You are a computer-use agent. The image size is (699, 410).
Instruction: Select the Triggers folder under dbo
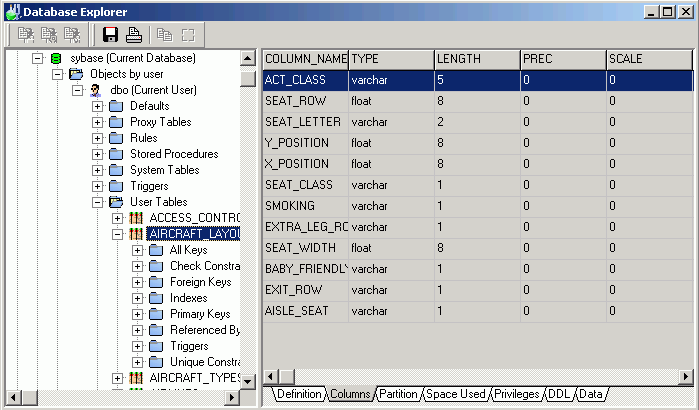(x=149, y=186)
